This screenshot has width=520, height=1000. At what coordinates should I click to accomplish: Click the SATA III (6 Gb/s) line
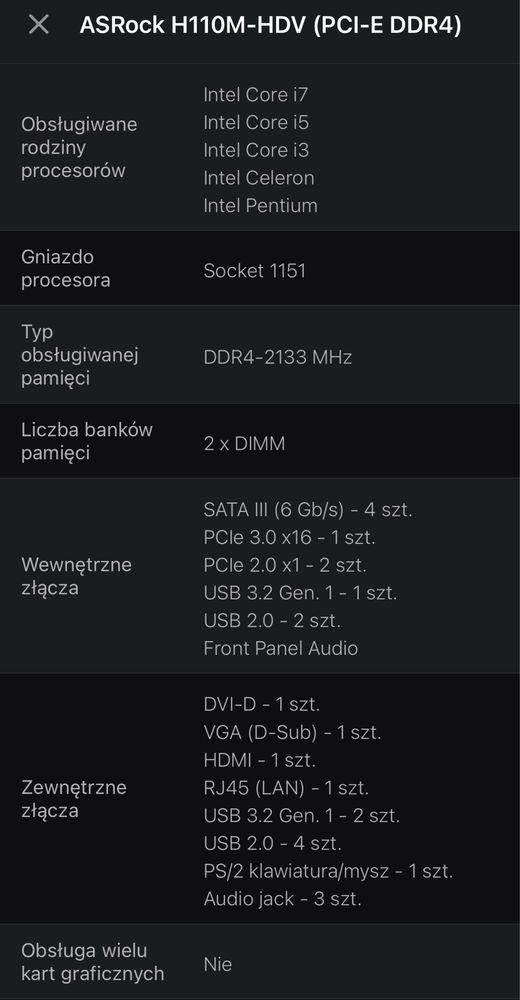pyautogui.click(x=308, y=510)
